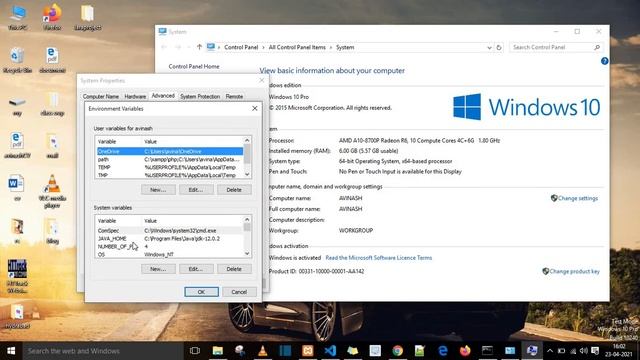The height and width of the screenshot is (360, 640).
Task: Click scroll up arrow of System variables
Action: (247, 220)
